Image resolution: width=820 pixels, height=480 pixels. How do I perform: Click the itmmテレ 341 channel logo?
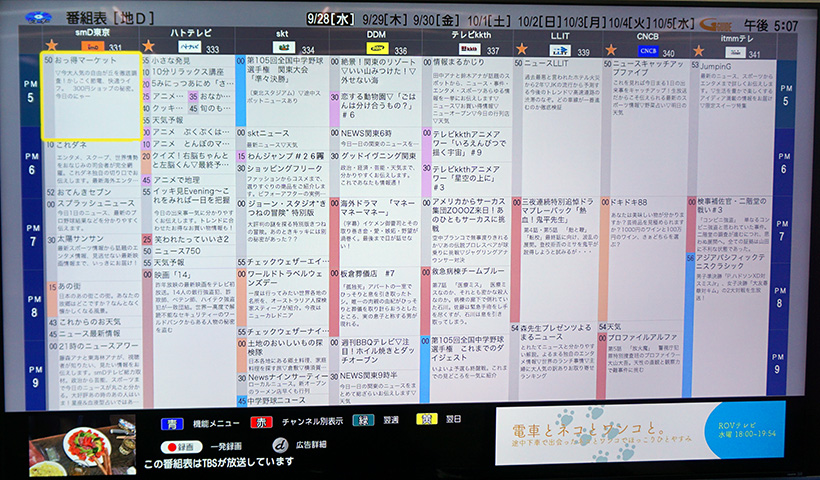(x=735, y=52)
